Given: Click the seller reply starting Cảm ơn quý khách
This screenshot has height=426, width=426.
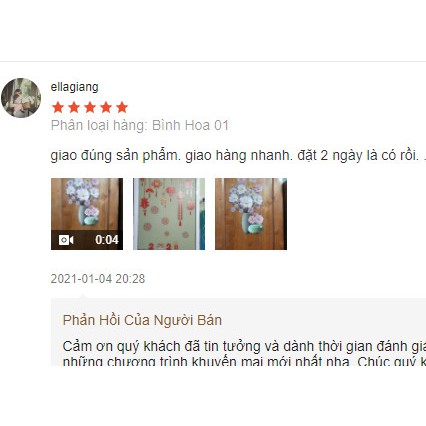Looking at the screenshot, I should coord(244,346).
